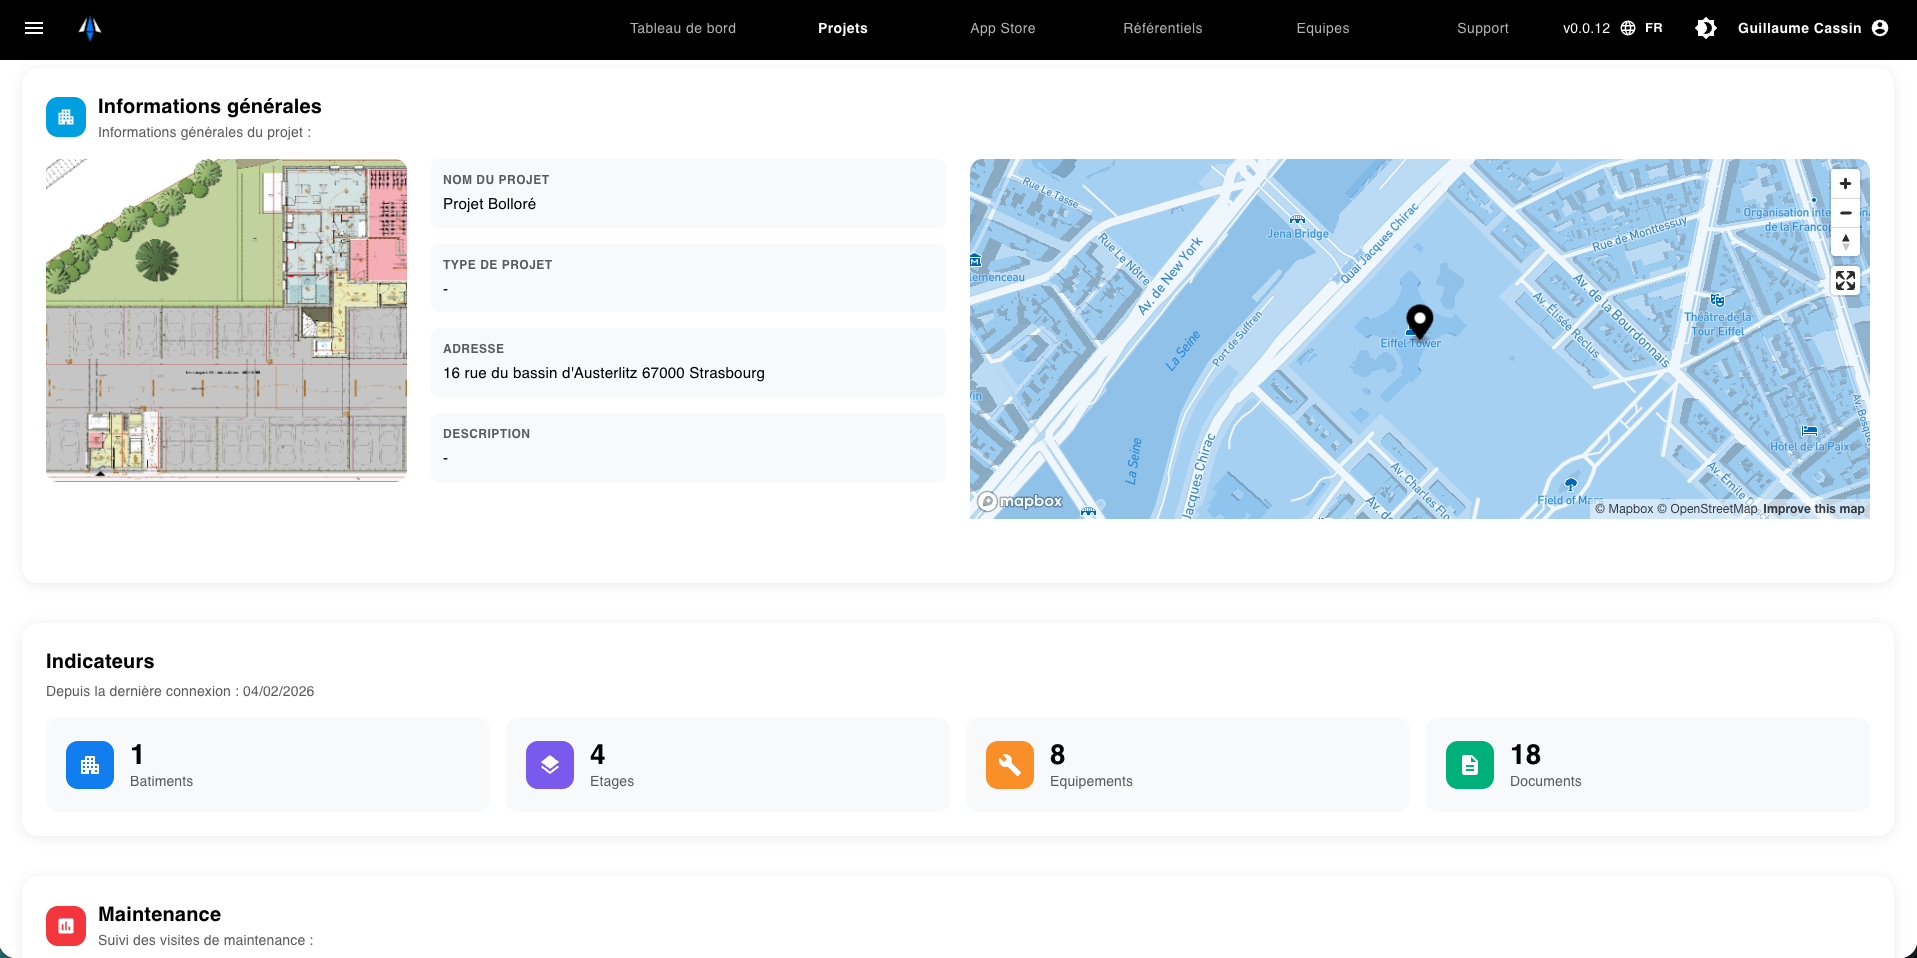Navigate to Référentiels
Viewport: 1917px width, 958px height.
click(x=1162, y=28)
